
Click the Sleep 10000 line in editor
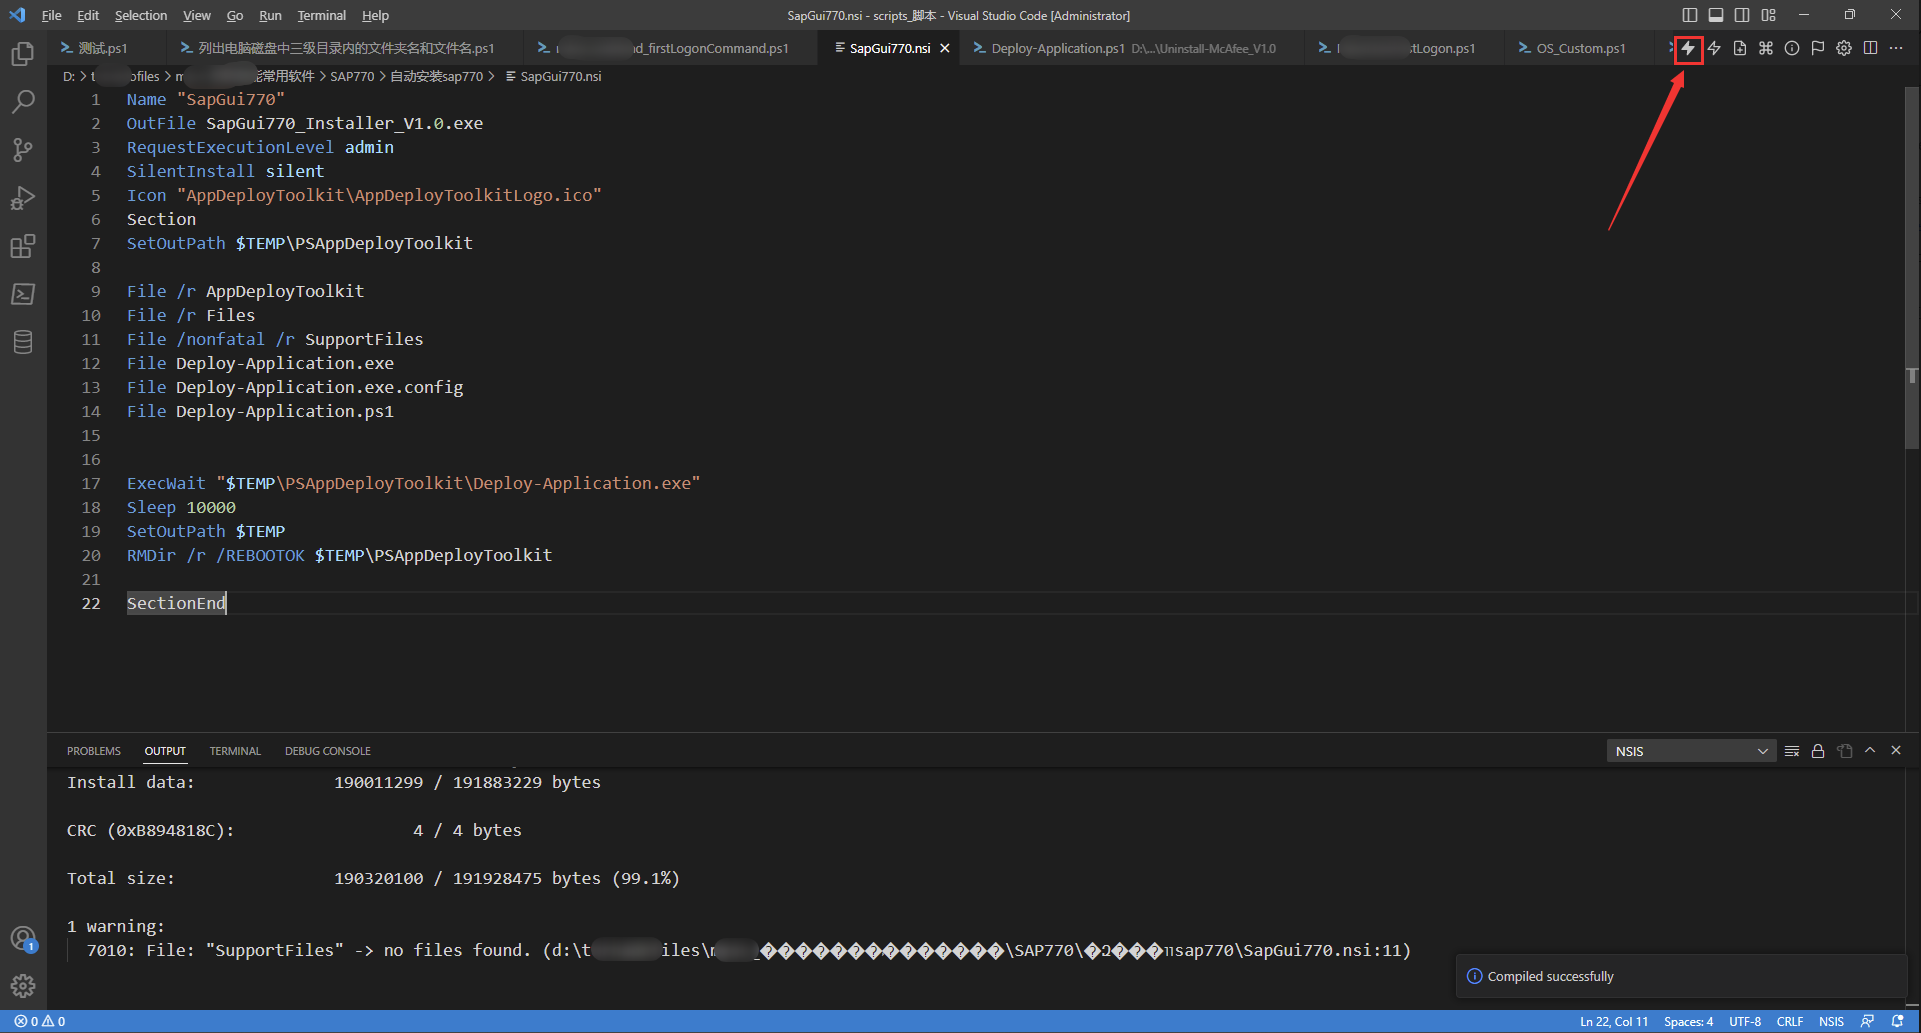tap(181, 507)
